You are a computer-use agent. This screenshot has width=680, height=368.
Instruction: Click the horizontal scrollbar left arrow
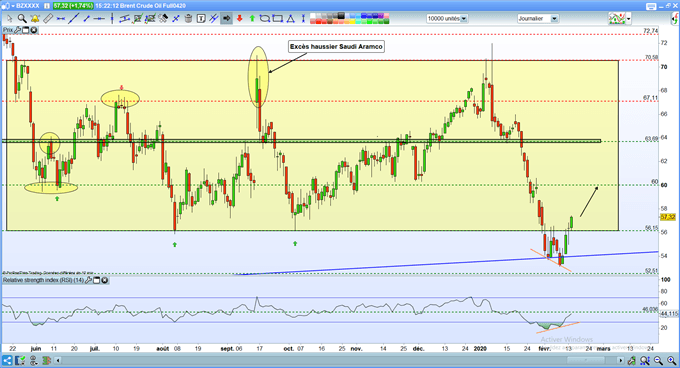pyautogui.click(x=57, y=360)
